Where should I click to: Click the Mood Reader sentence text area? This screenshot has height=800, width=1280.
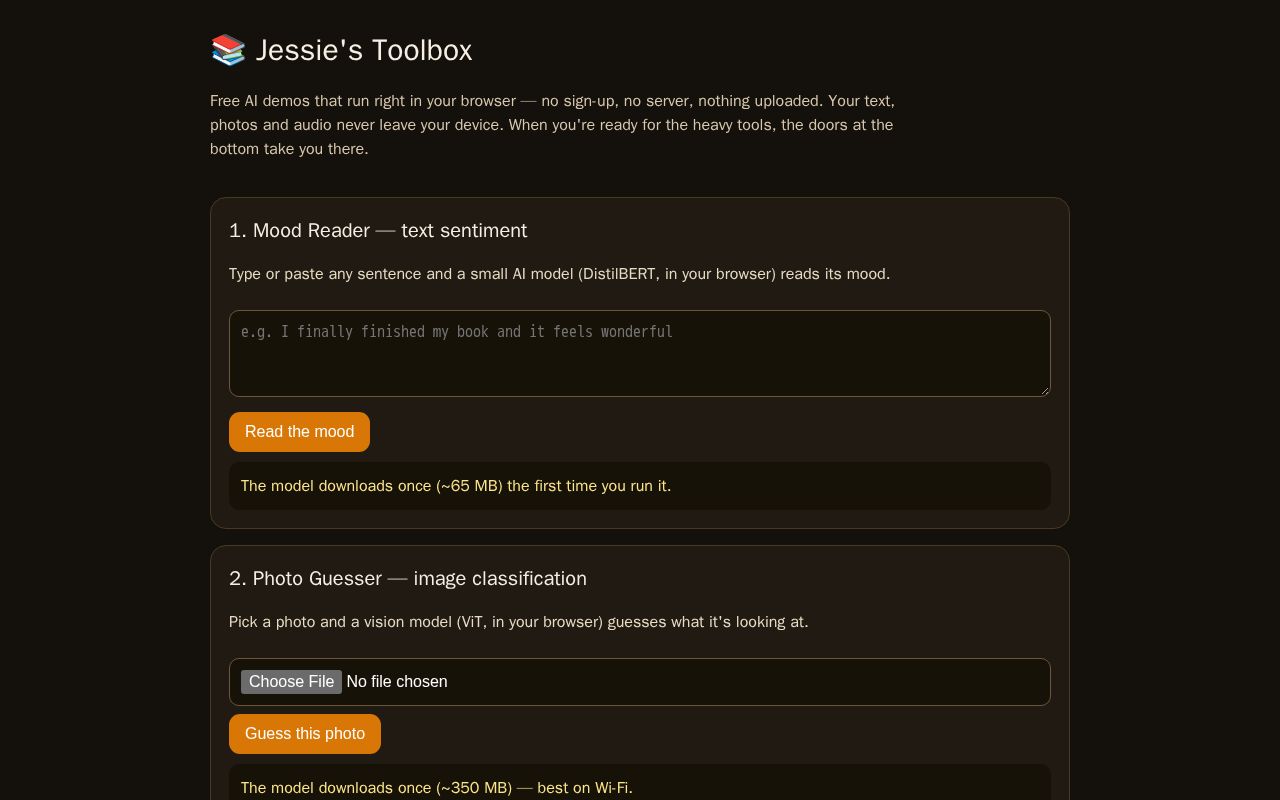(x=640, y=353)
